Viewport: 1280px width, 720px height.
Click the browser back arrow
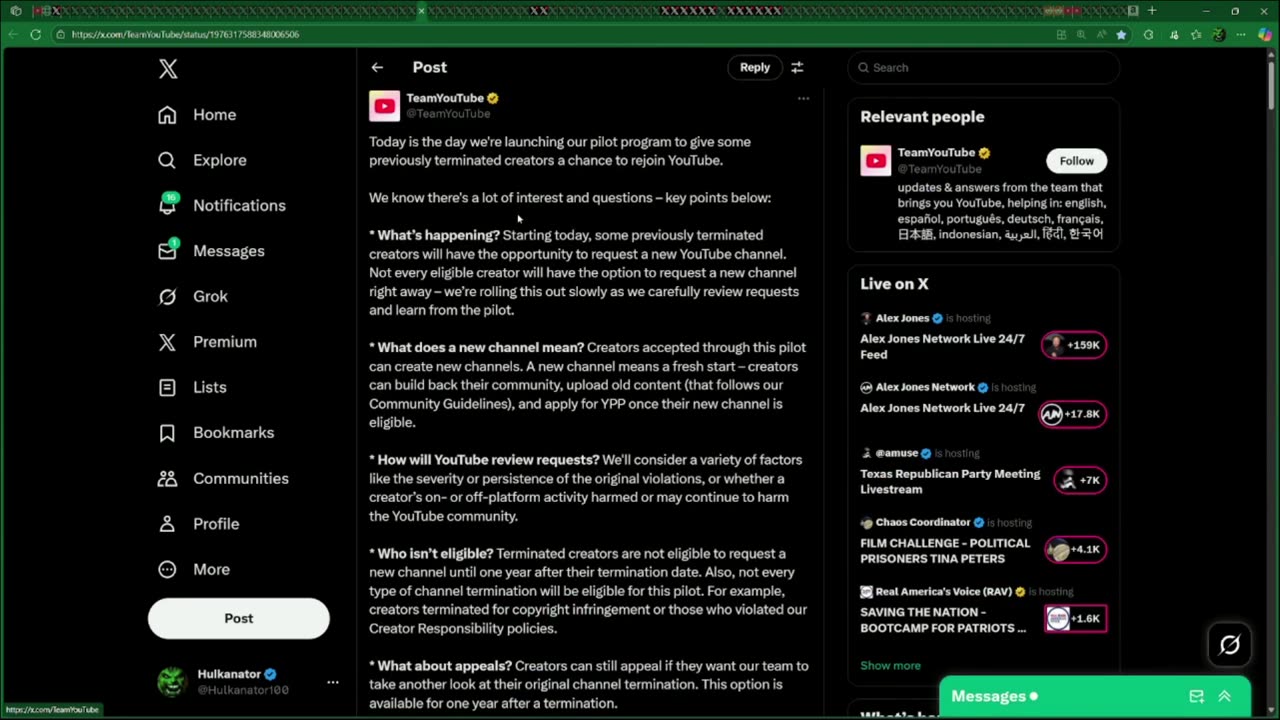tap(12, 34)
